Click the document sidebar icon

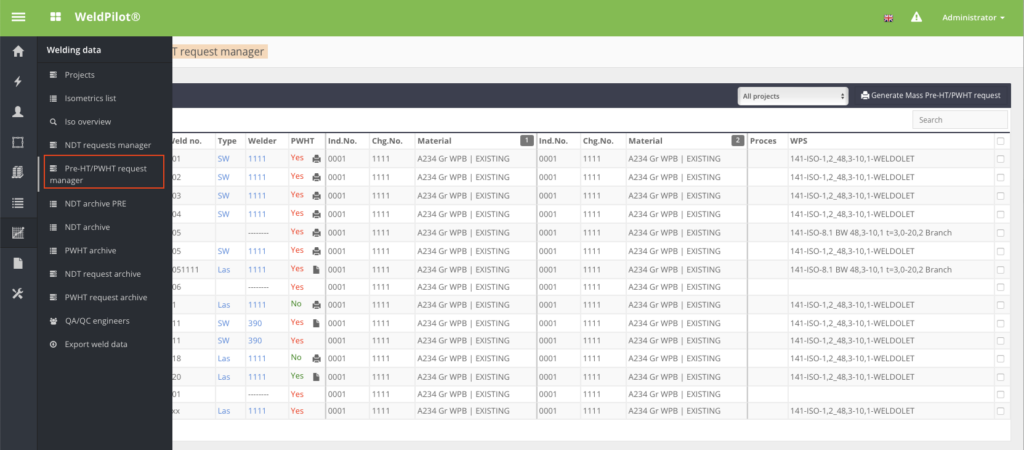click(18, 263)
